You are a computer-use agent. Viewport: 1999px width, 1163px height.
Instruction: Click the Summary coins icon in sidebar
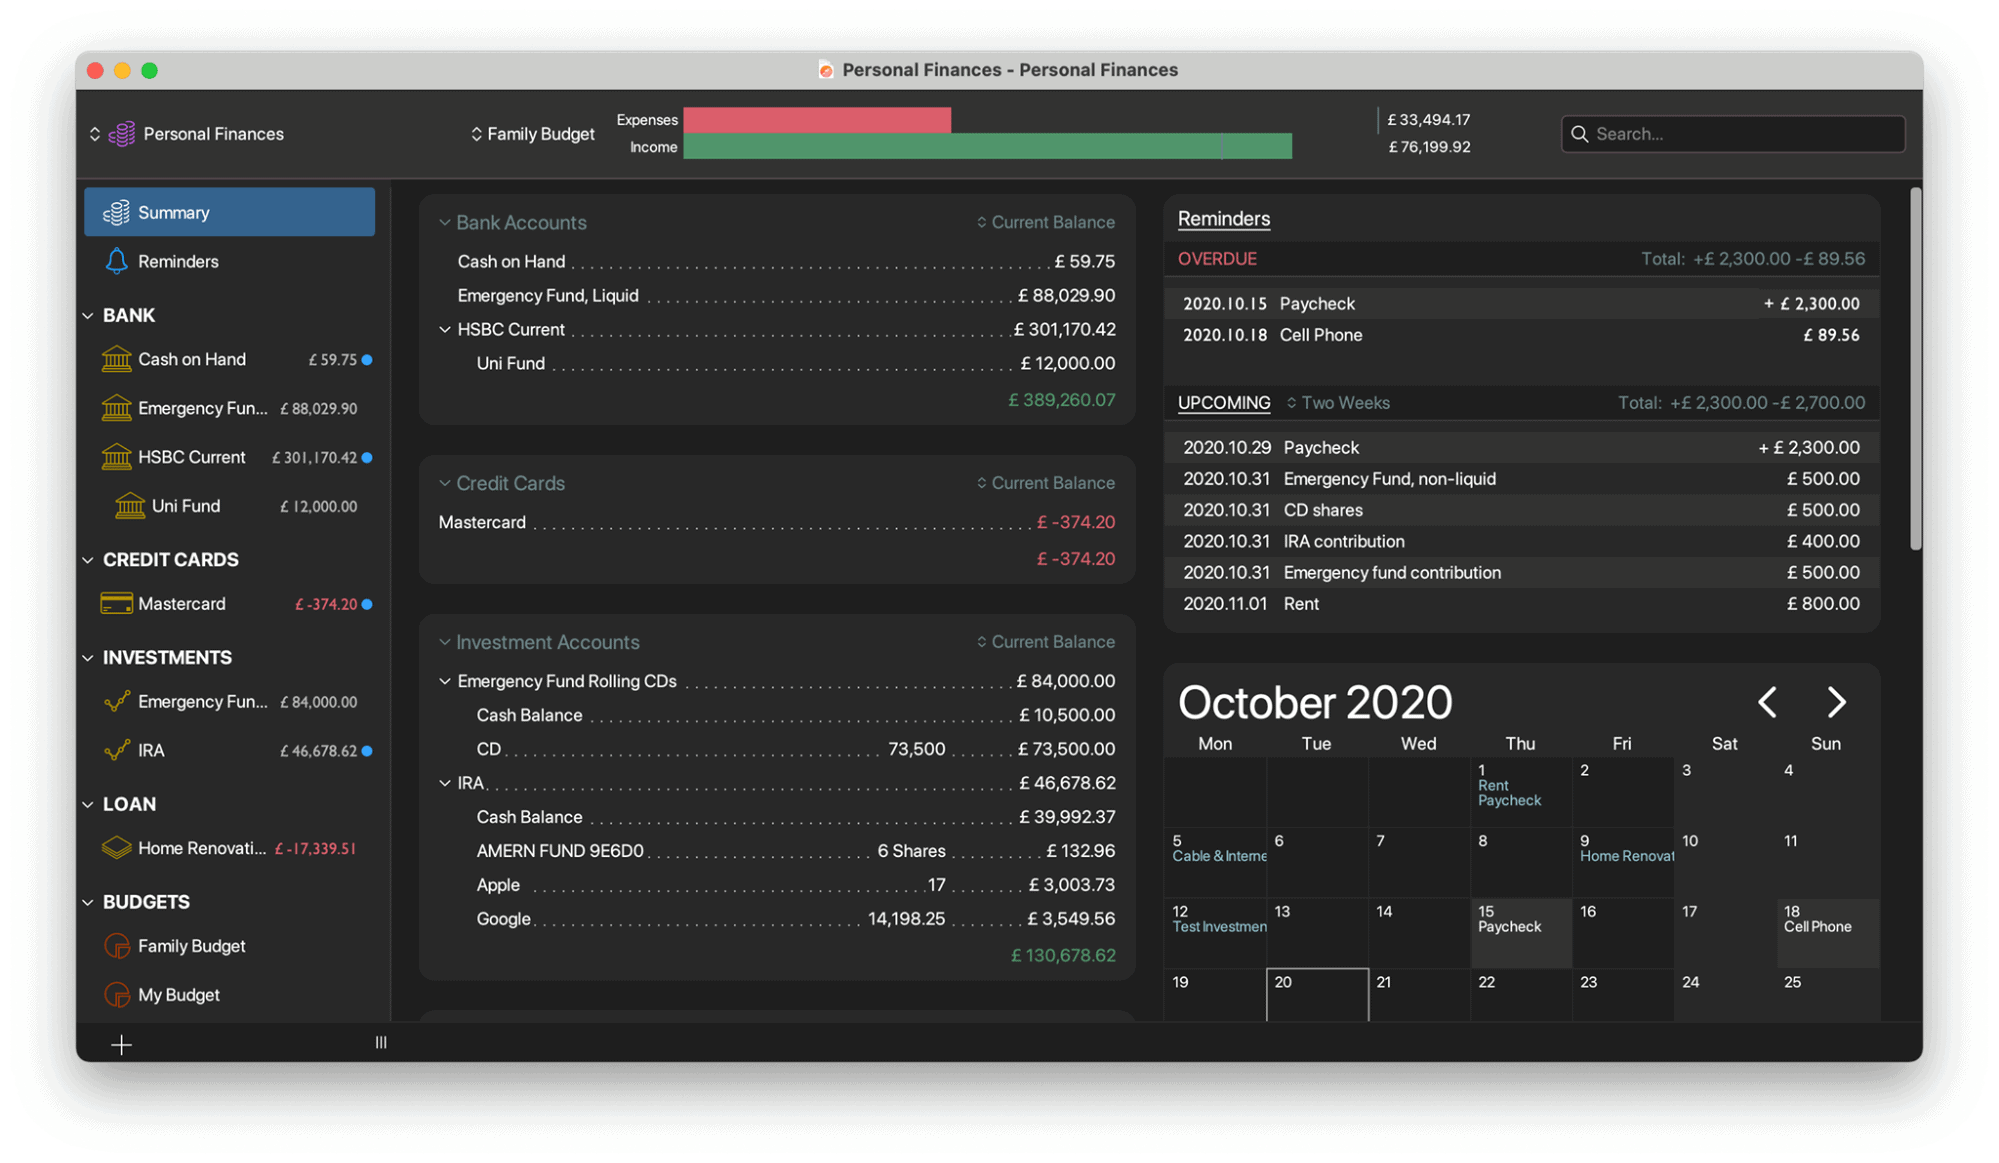[116, 212]
